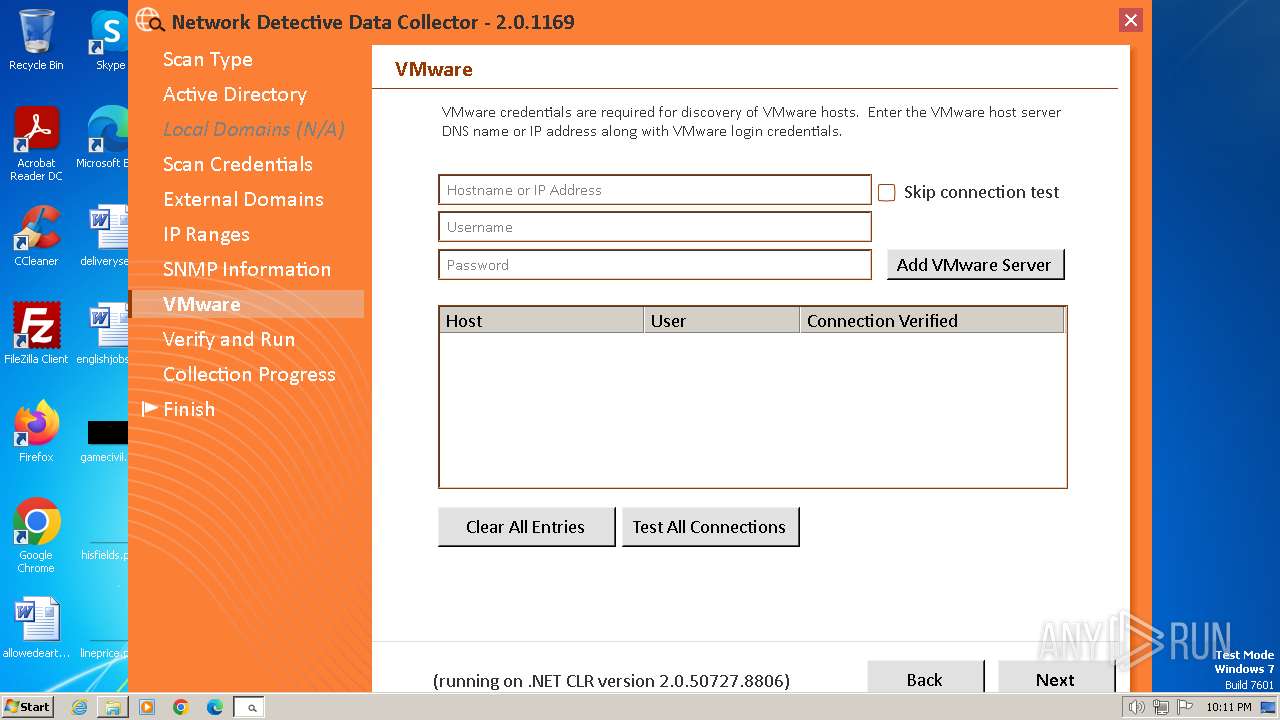Go to the Scan Credentials step

coord(238,164)
